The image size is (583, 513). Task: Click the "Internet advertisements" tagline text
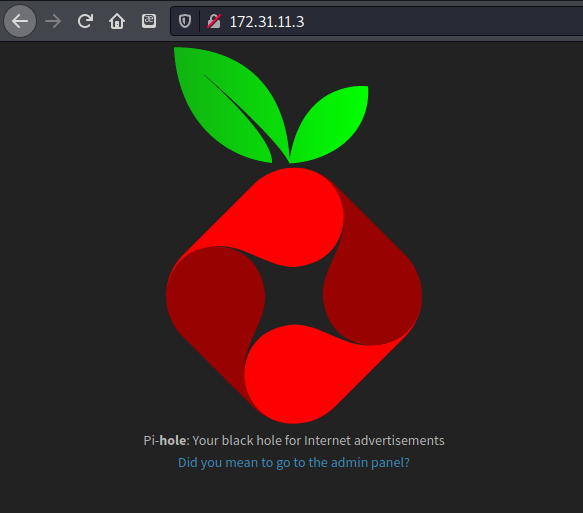(374, 441)
